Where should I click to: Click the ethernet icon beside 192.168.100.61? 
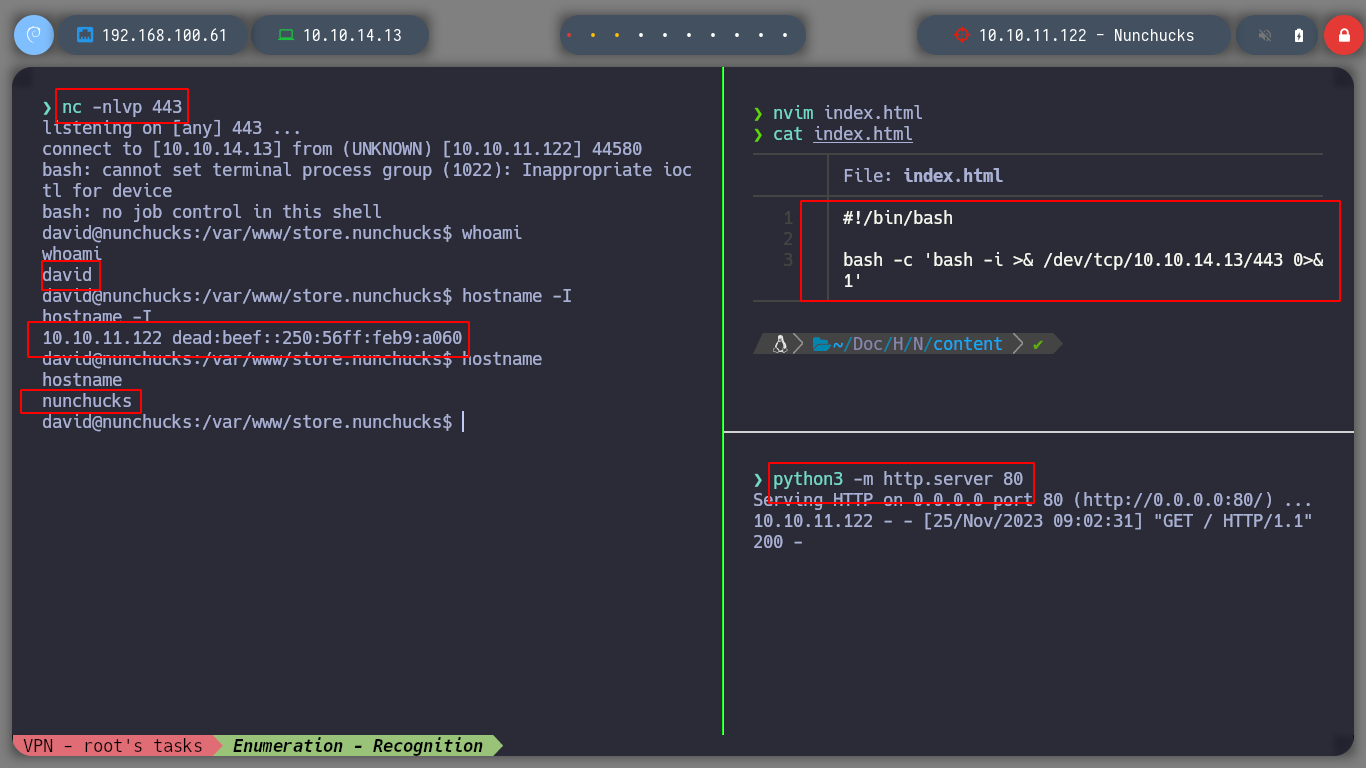[85, 35]
